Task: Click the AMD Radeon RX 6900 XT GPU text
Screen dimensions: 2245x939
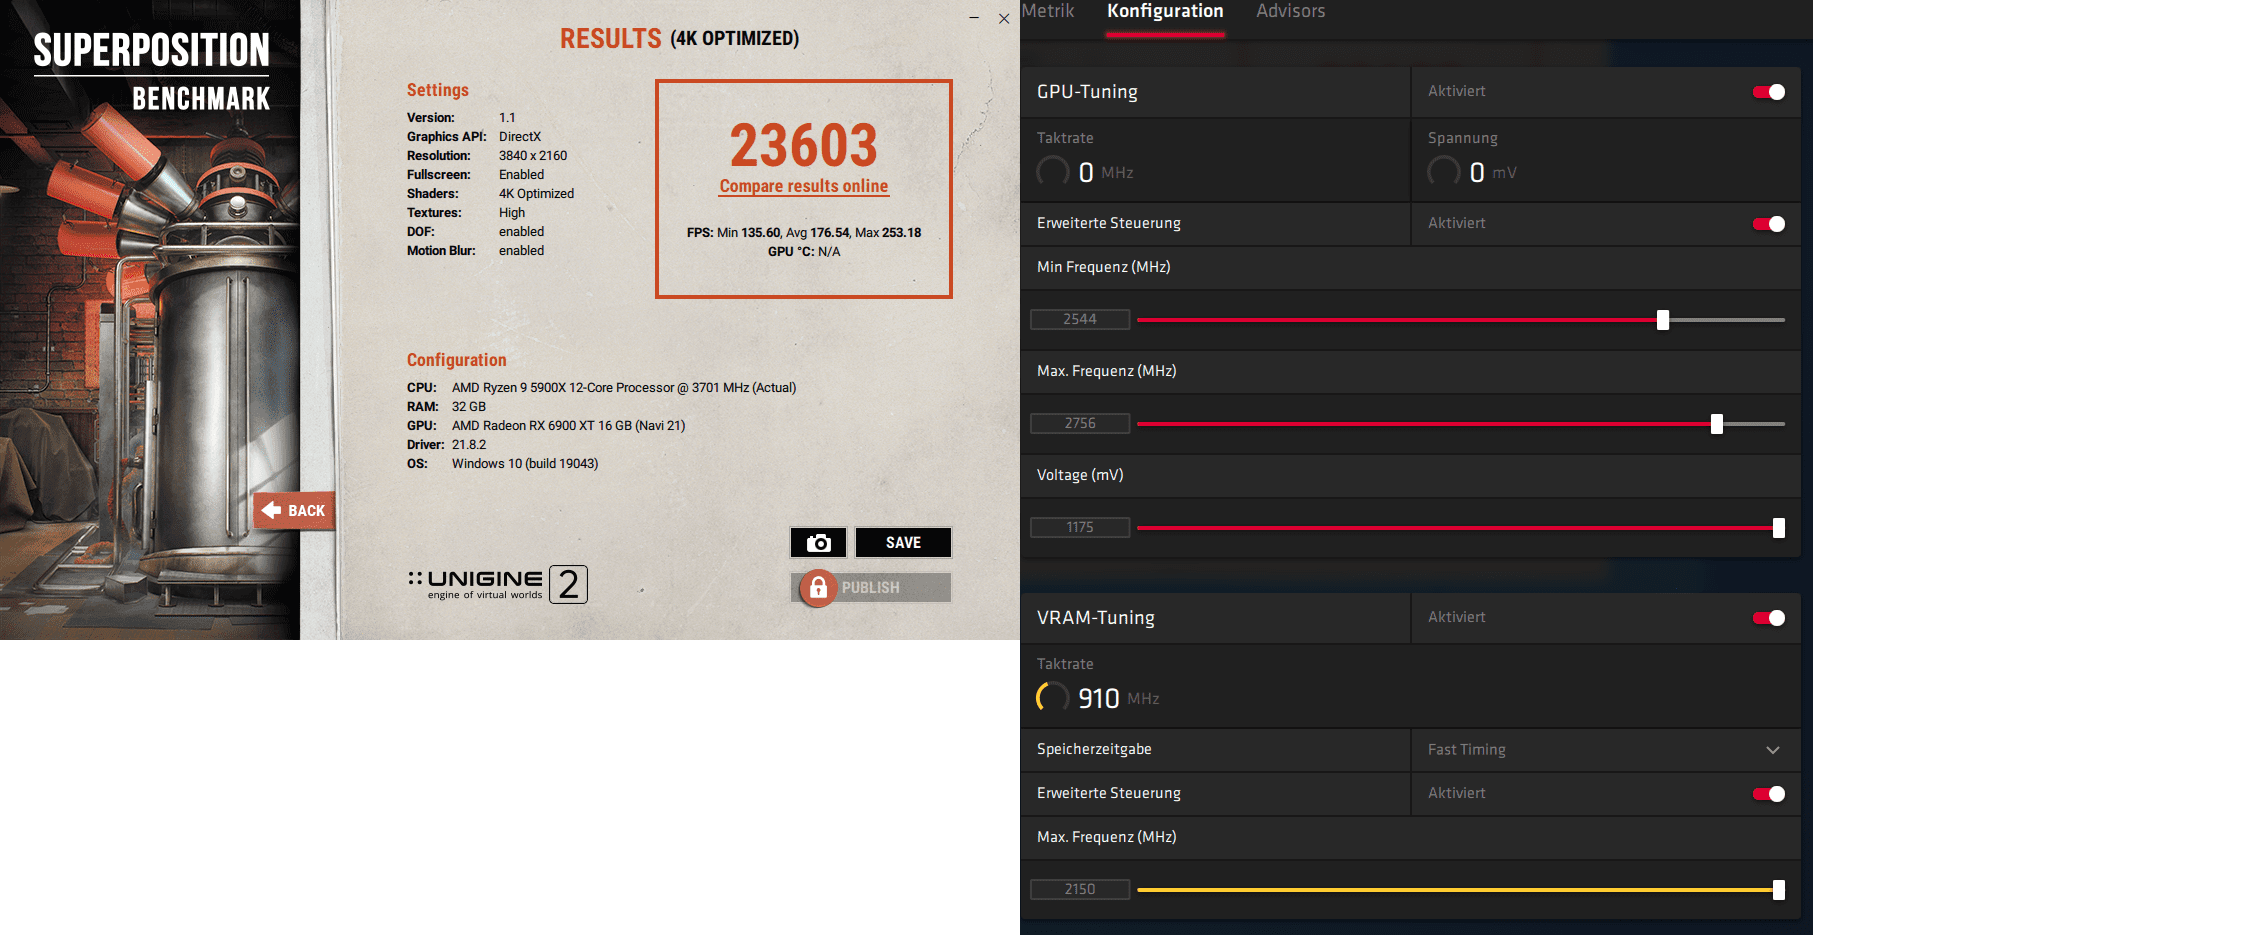Action: (x=568, y=426)
